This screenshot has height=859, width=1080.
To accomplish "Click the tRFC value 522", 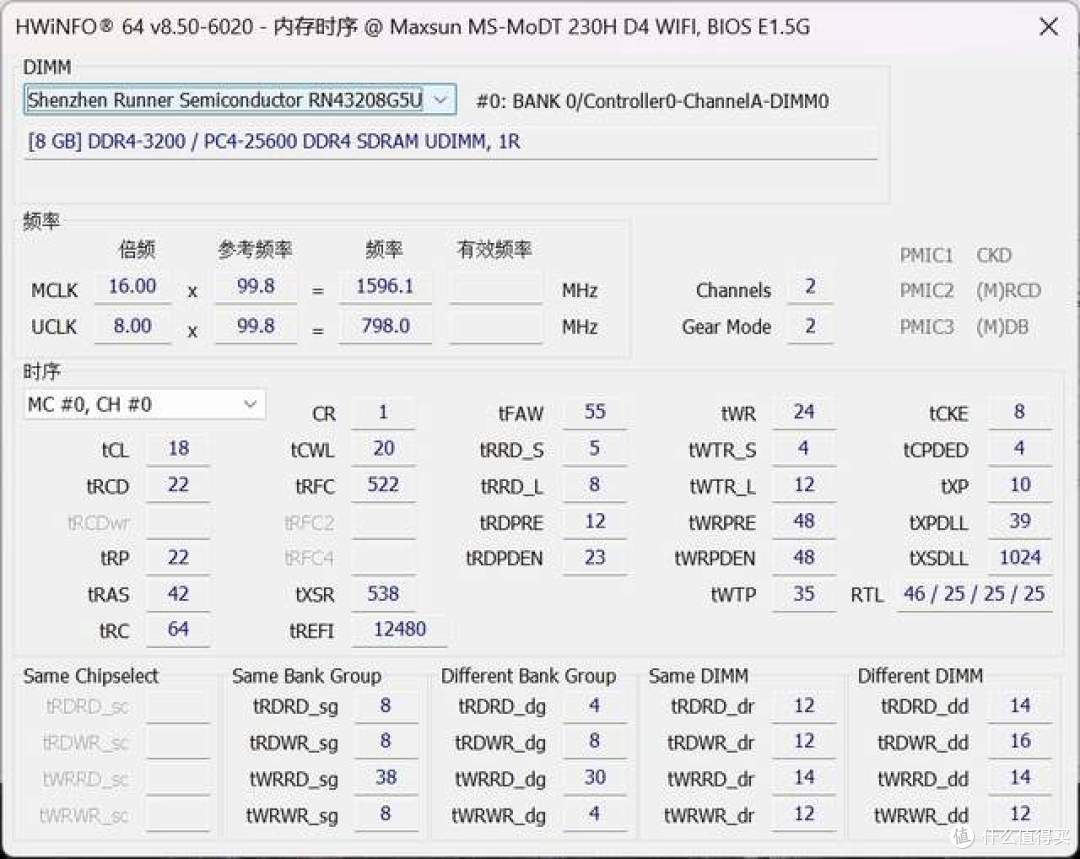I will (383, 485).
